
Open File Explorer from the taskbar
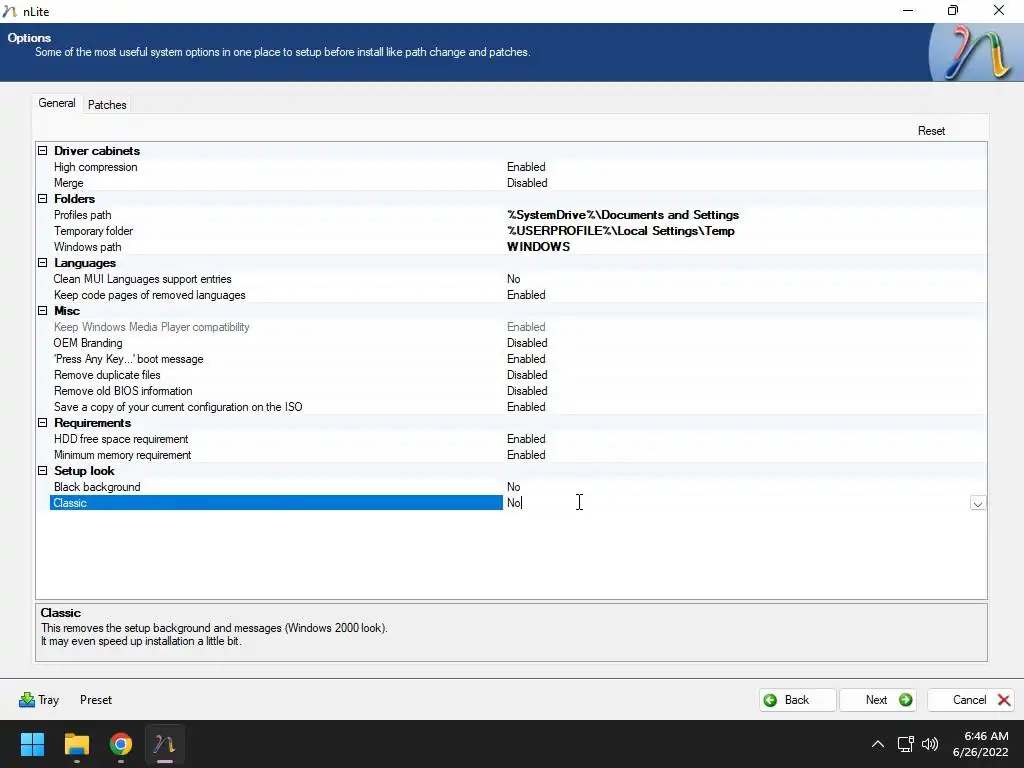(x=76, y=744)
